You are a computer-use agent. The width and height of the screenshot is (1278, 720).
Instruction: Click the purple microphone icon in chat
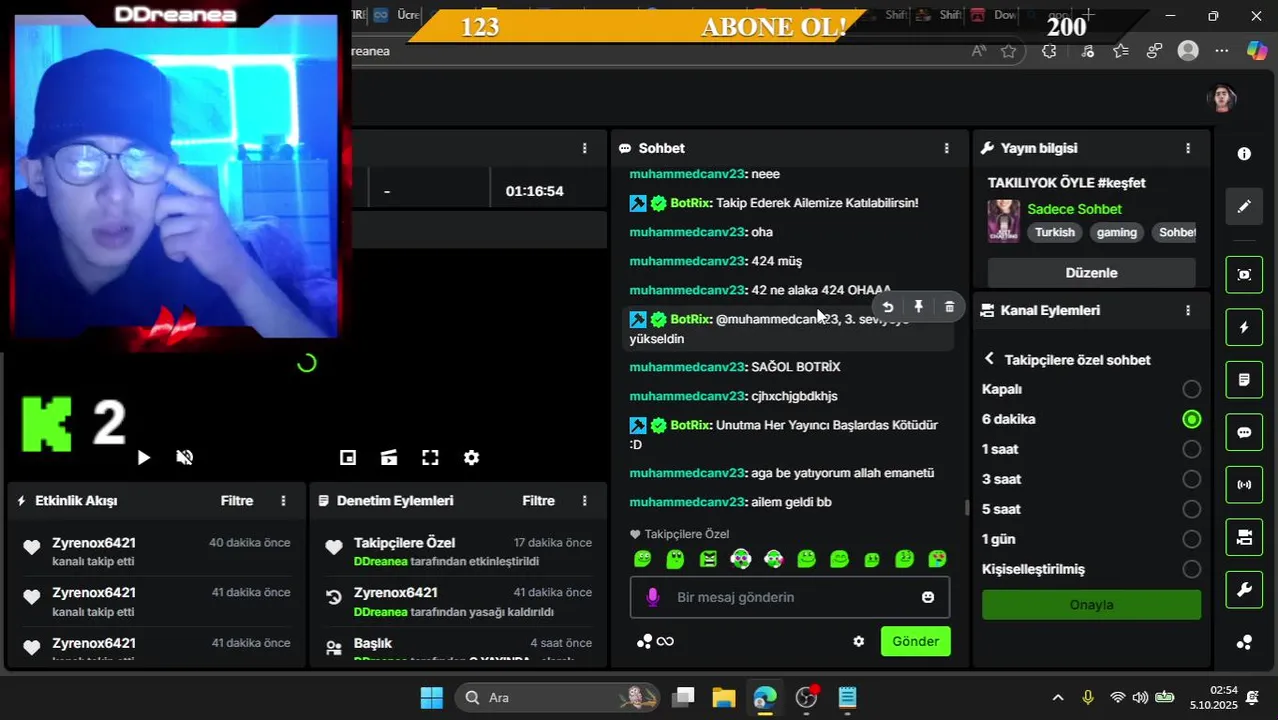coord(653,597)
